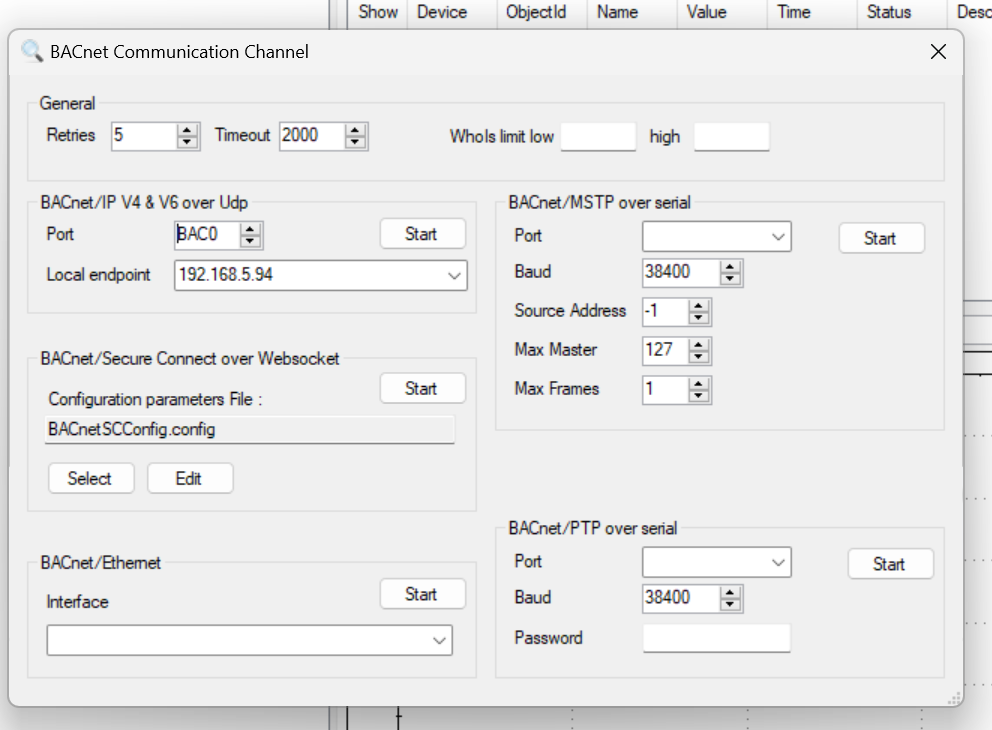Click the Max Master field showing 127
Image resolution: width=992 pixels, height=730 pixels.
click(665, 351)
